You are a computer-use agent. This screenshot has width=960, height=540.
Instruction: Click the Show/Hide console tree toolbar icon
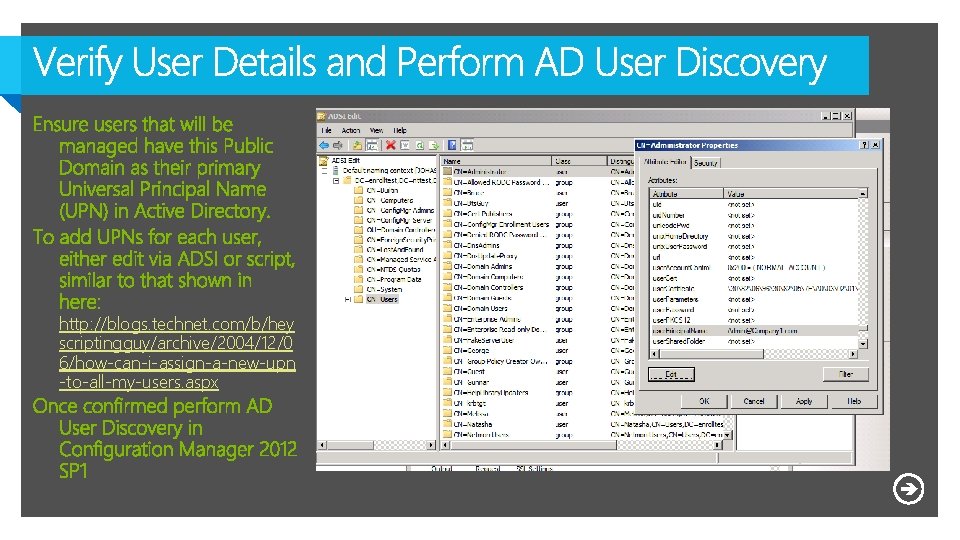(372, 145)
